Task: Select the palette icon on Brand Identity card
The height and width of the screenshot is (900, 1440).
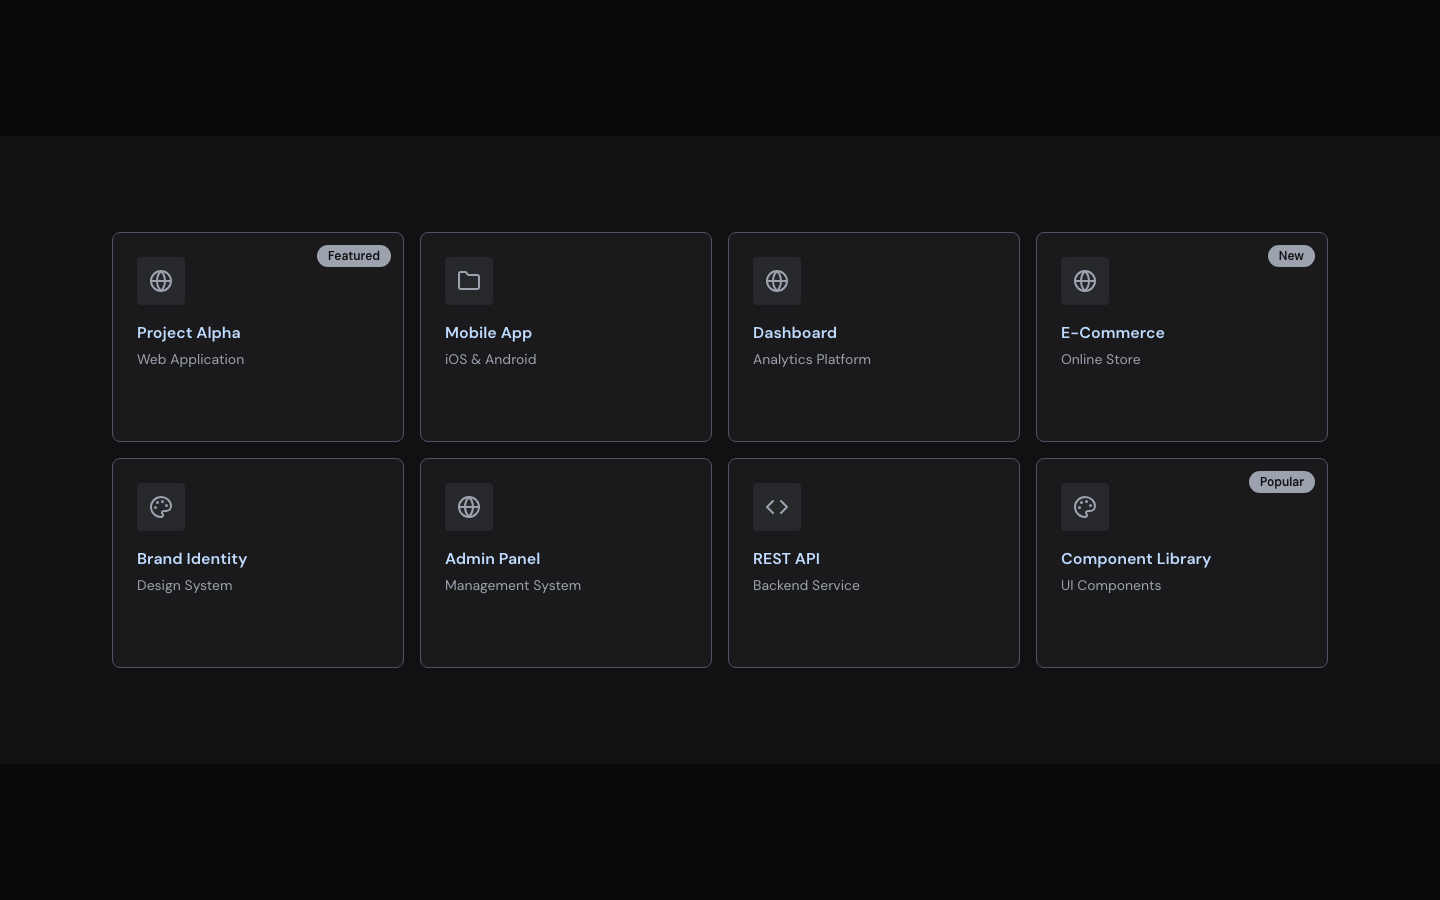Action: pos(161,507)
